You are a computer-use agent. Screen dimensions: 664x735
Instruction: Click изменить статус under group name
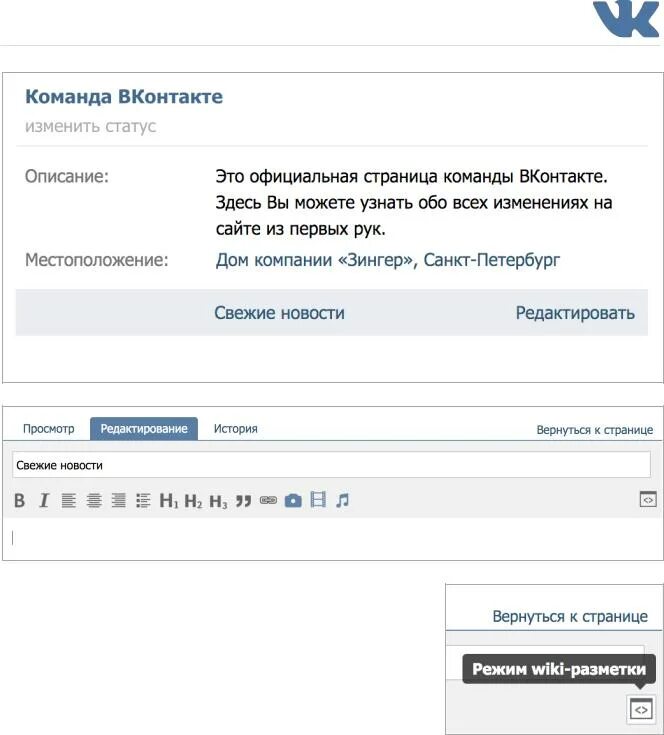(90, 126)
